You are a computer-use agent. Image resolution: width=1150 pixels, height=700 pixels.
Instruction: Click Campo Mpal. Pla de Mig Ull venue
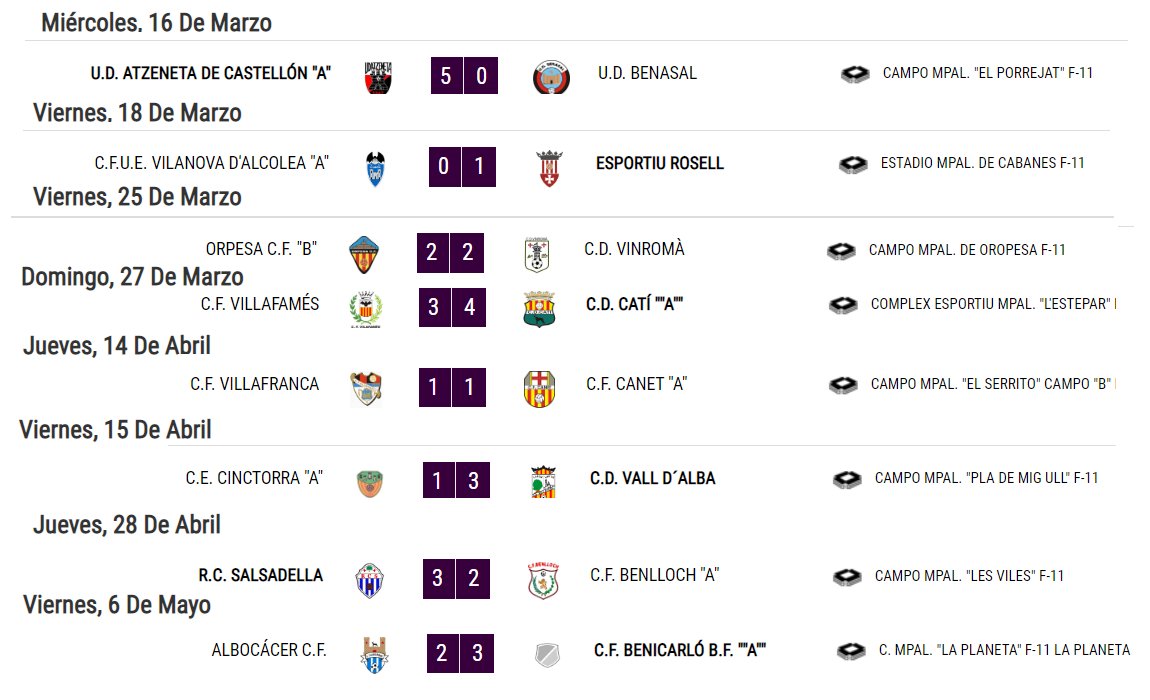click(x=986, y=478)
